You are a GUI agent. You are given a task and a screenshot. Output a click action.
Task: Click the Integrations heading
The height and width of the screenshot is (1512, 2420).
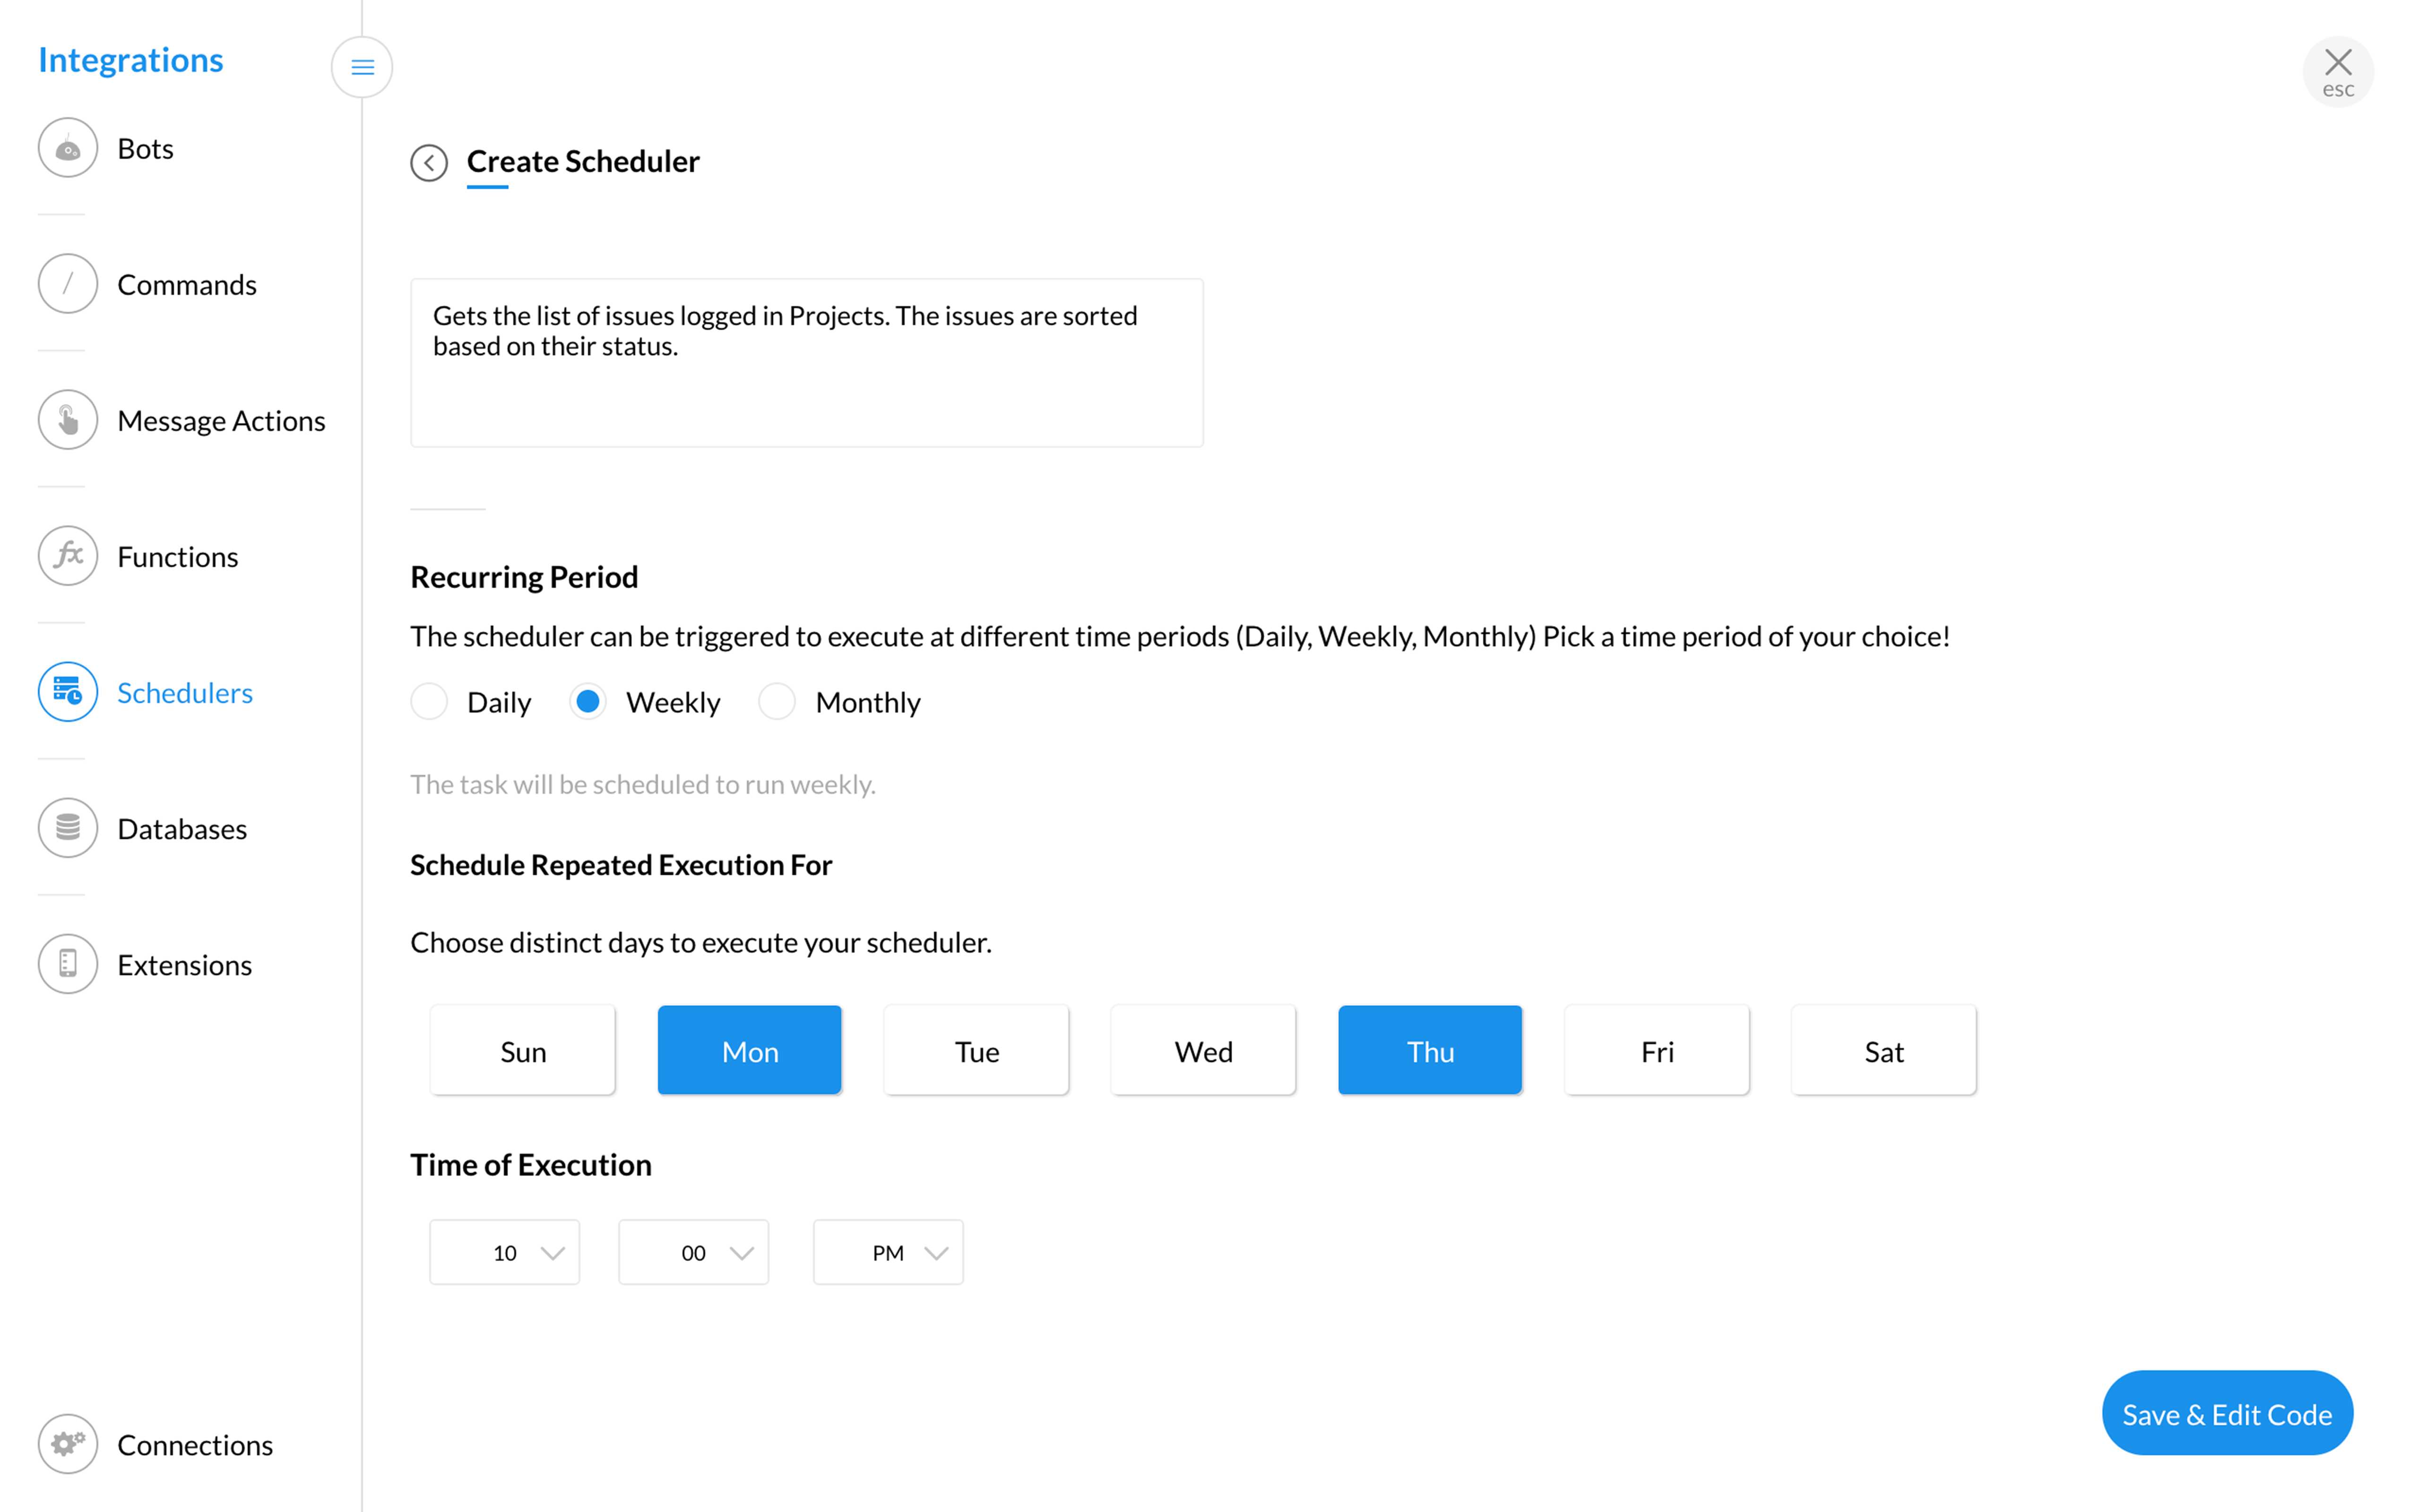coord(130,59)
